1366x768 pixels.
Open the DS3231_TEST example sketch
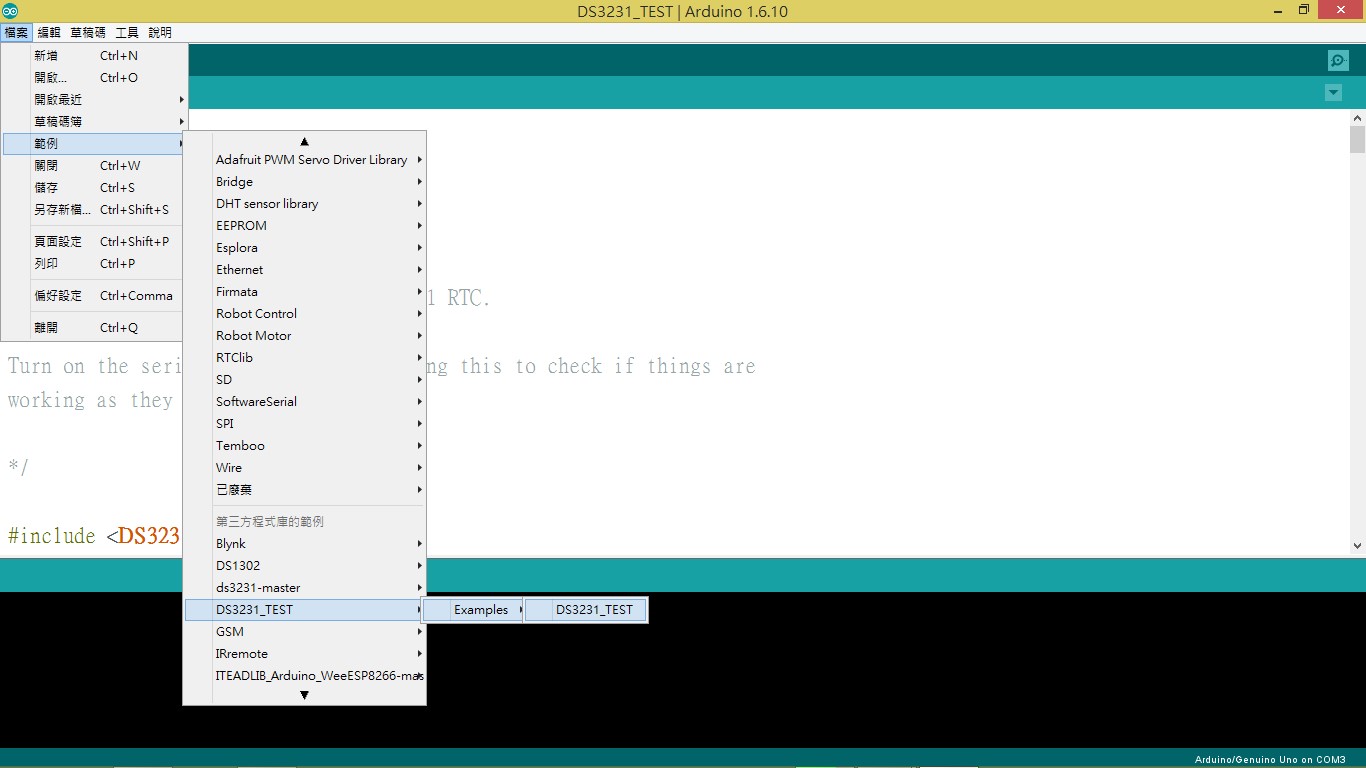[586, 610]
